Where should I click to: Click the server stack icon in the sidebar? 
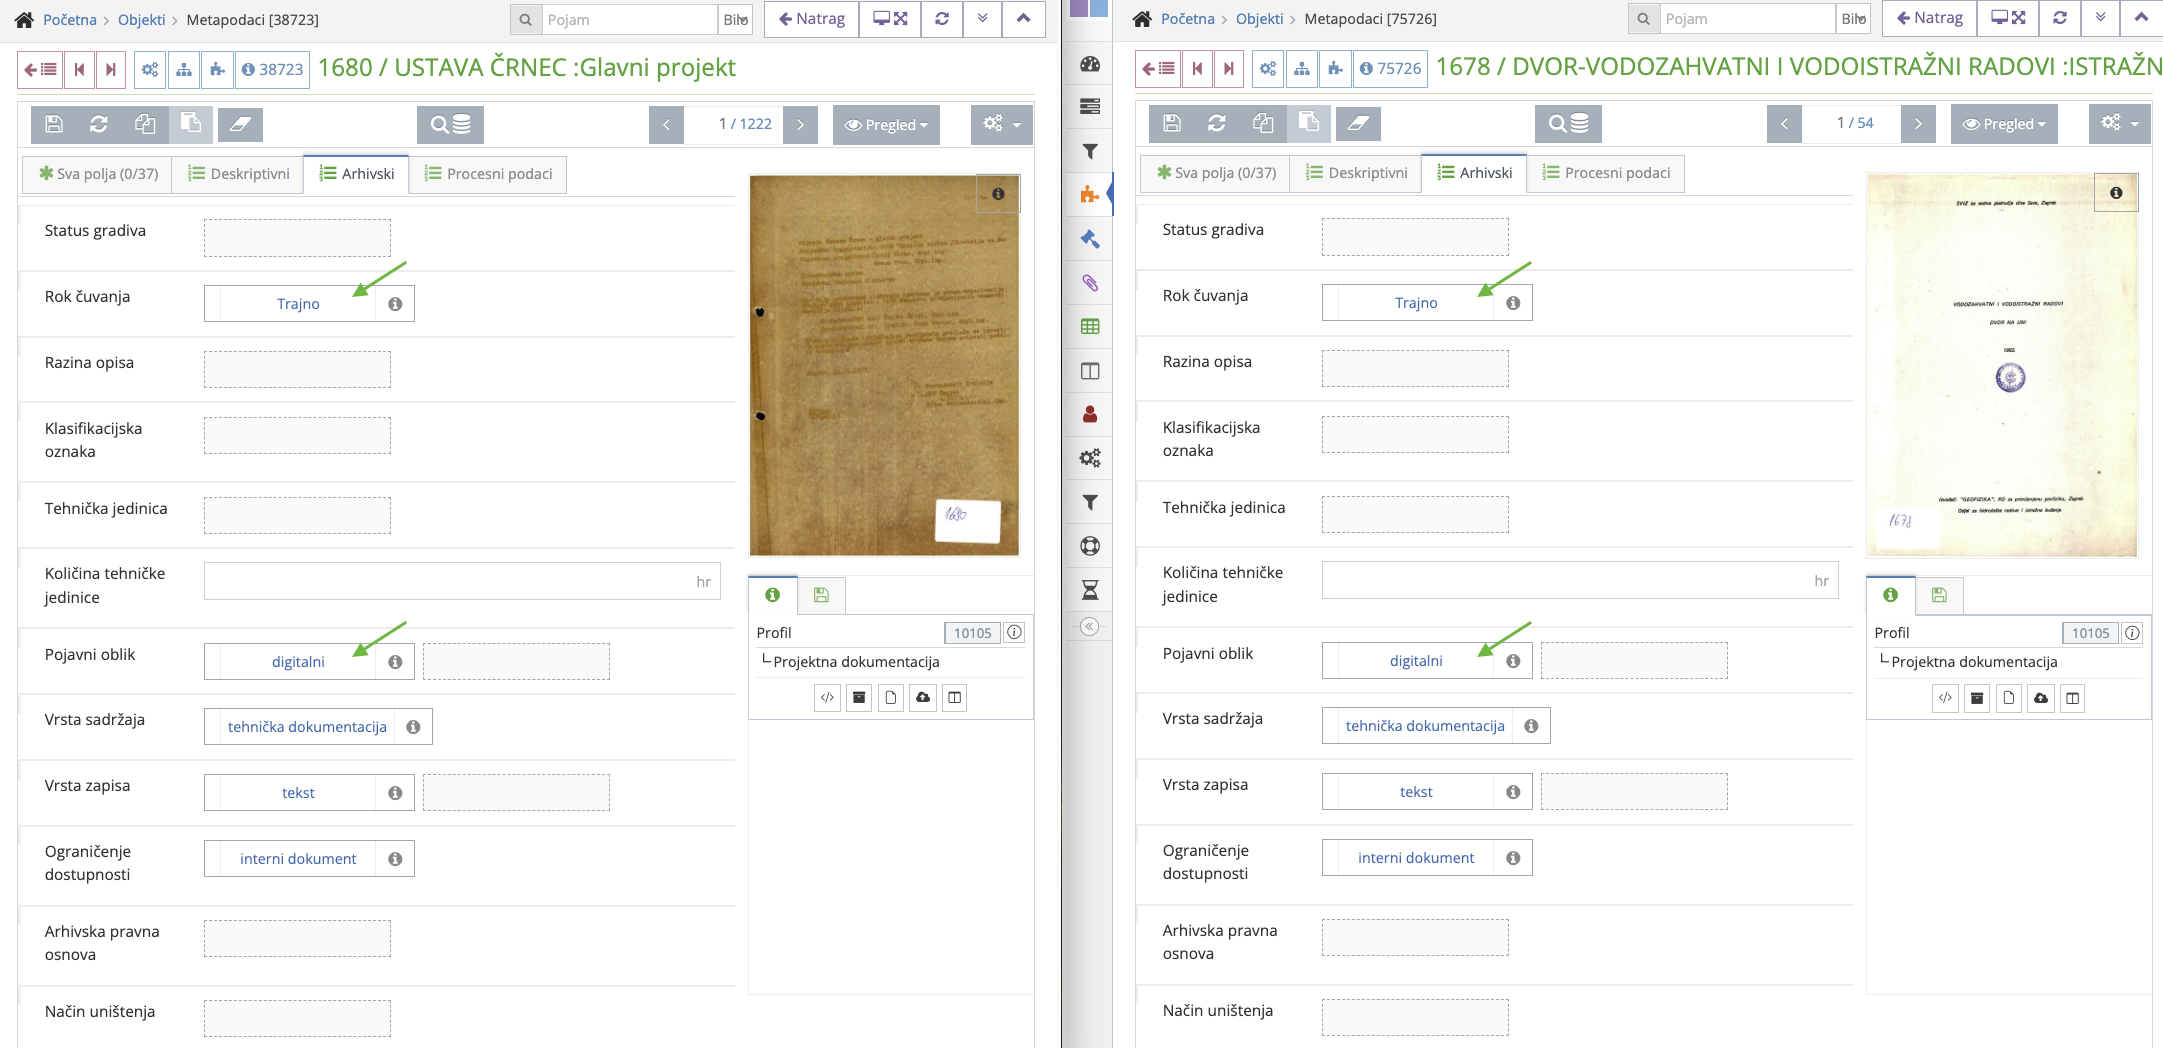pos(1090,107)
